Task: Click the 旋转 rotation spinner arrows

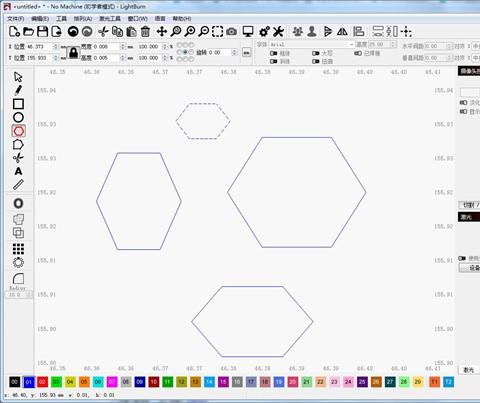Action: (x=235, y=52)
